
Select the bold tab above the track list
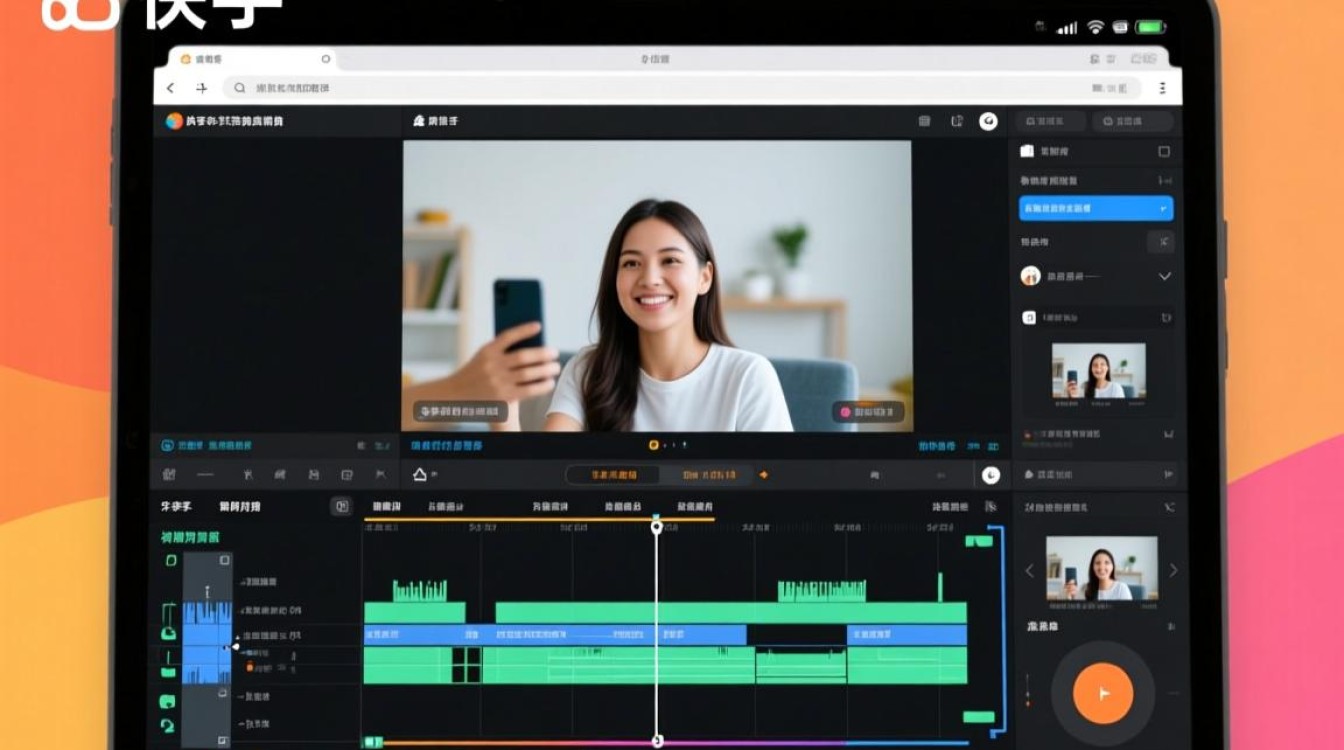[239, 507]
